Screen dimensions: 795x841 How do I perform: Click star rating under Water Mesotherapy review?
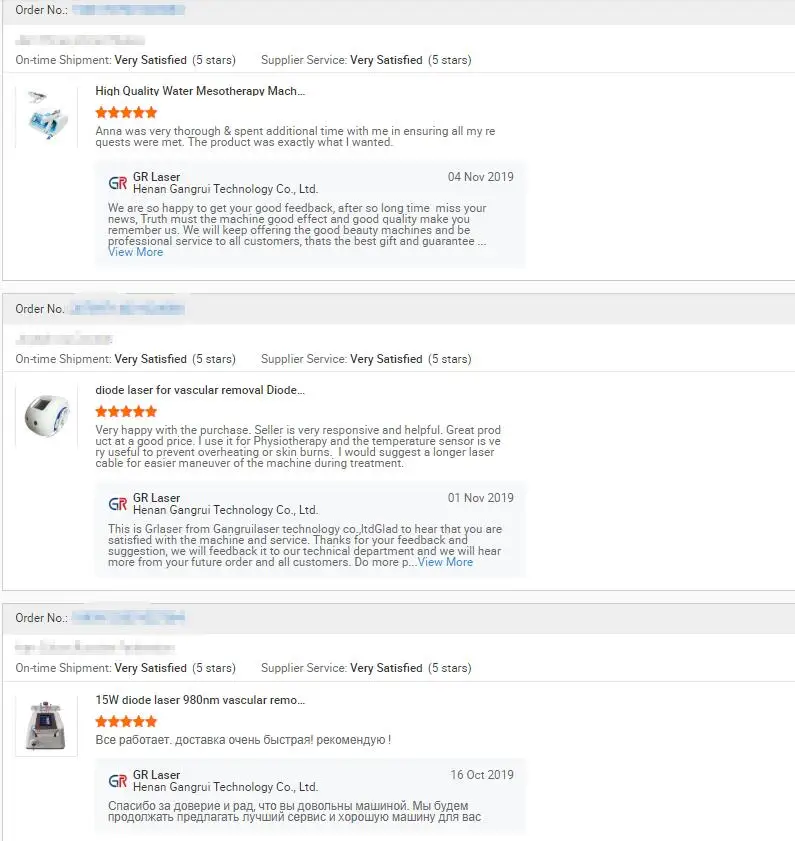coord(126,113)
